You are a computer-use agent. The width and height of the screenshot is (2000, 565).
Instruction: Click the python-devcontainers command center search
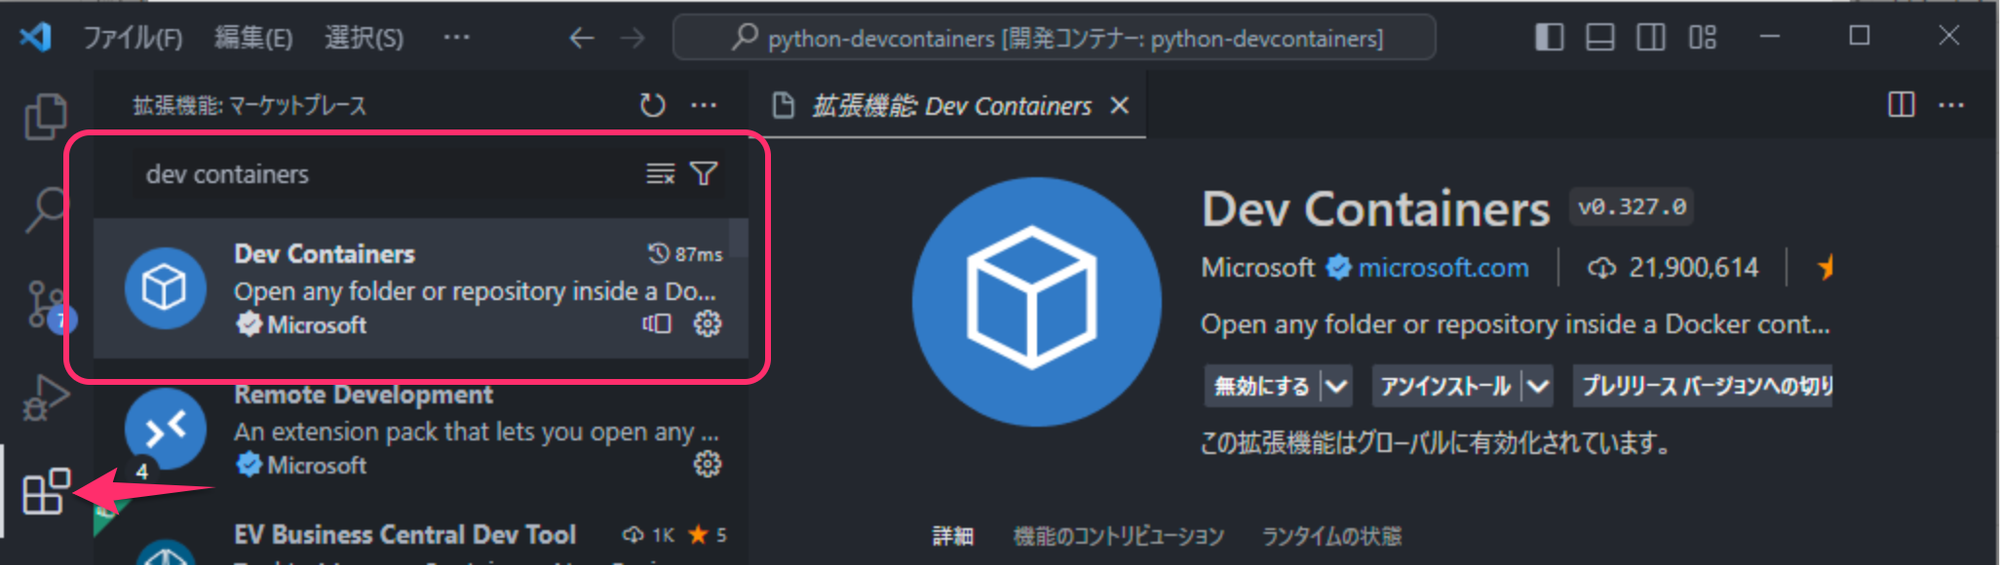[1054, 38]
